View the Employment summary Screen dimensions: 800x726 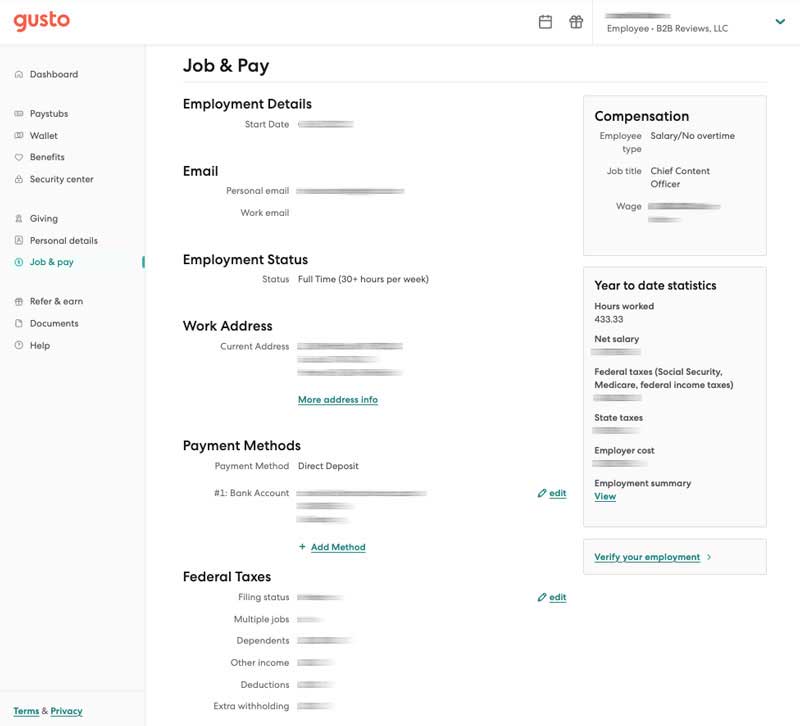click(605, 496)
